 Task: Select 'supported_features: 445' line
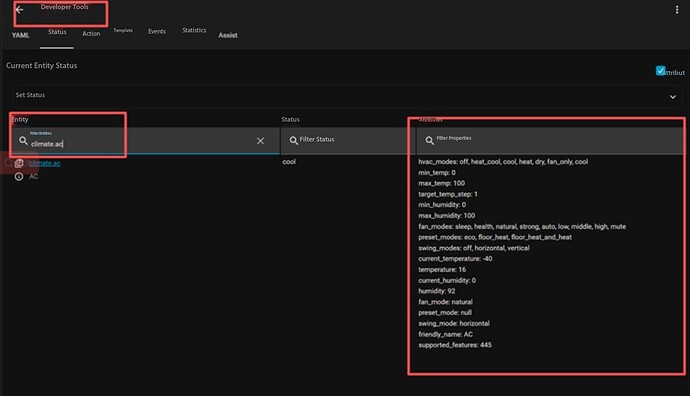(455, 345)
